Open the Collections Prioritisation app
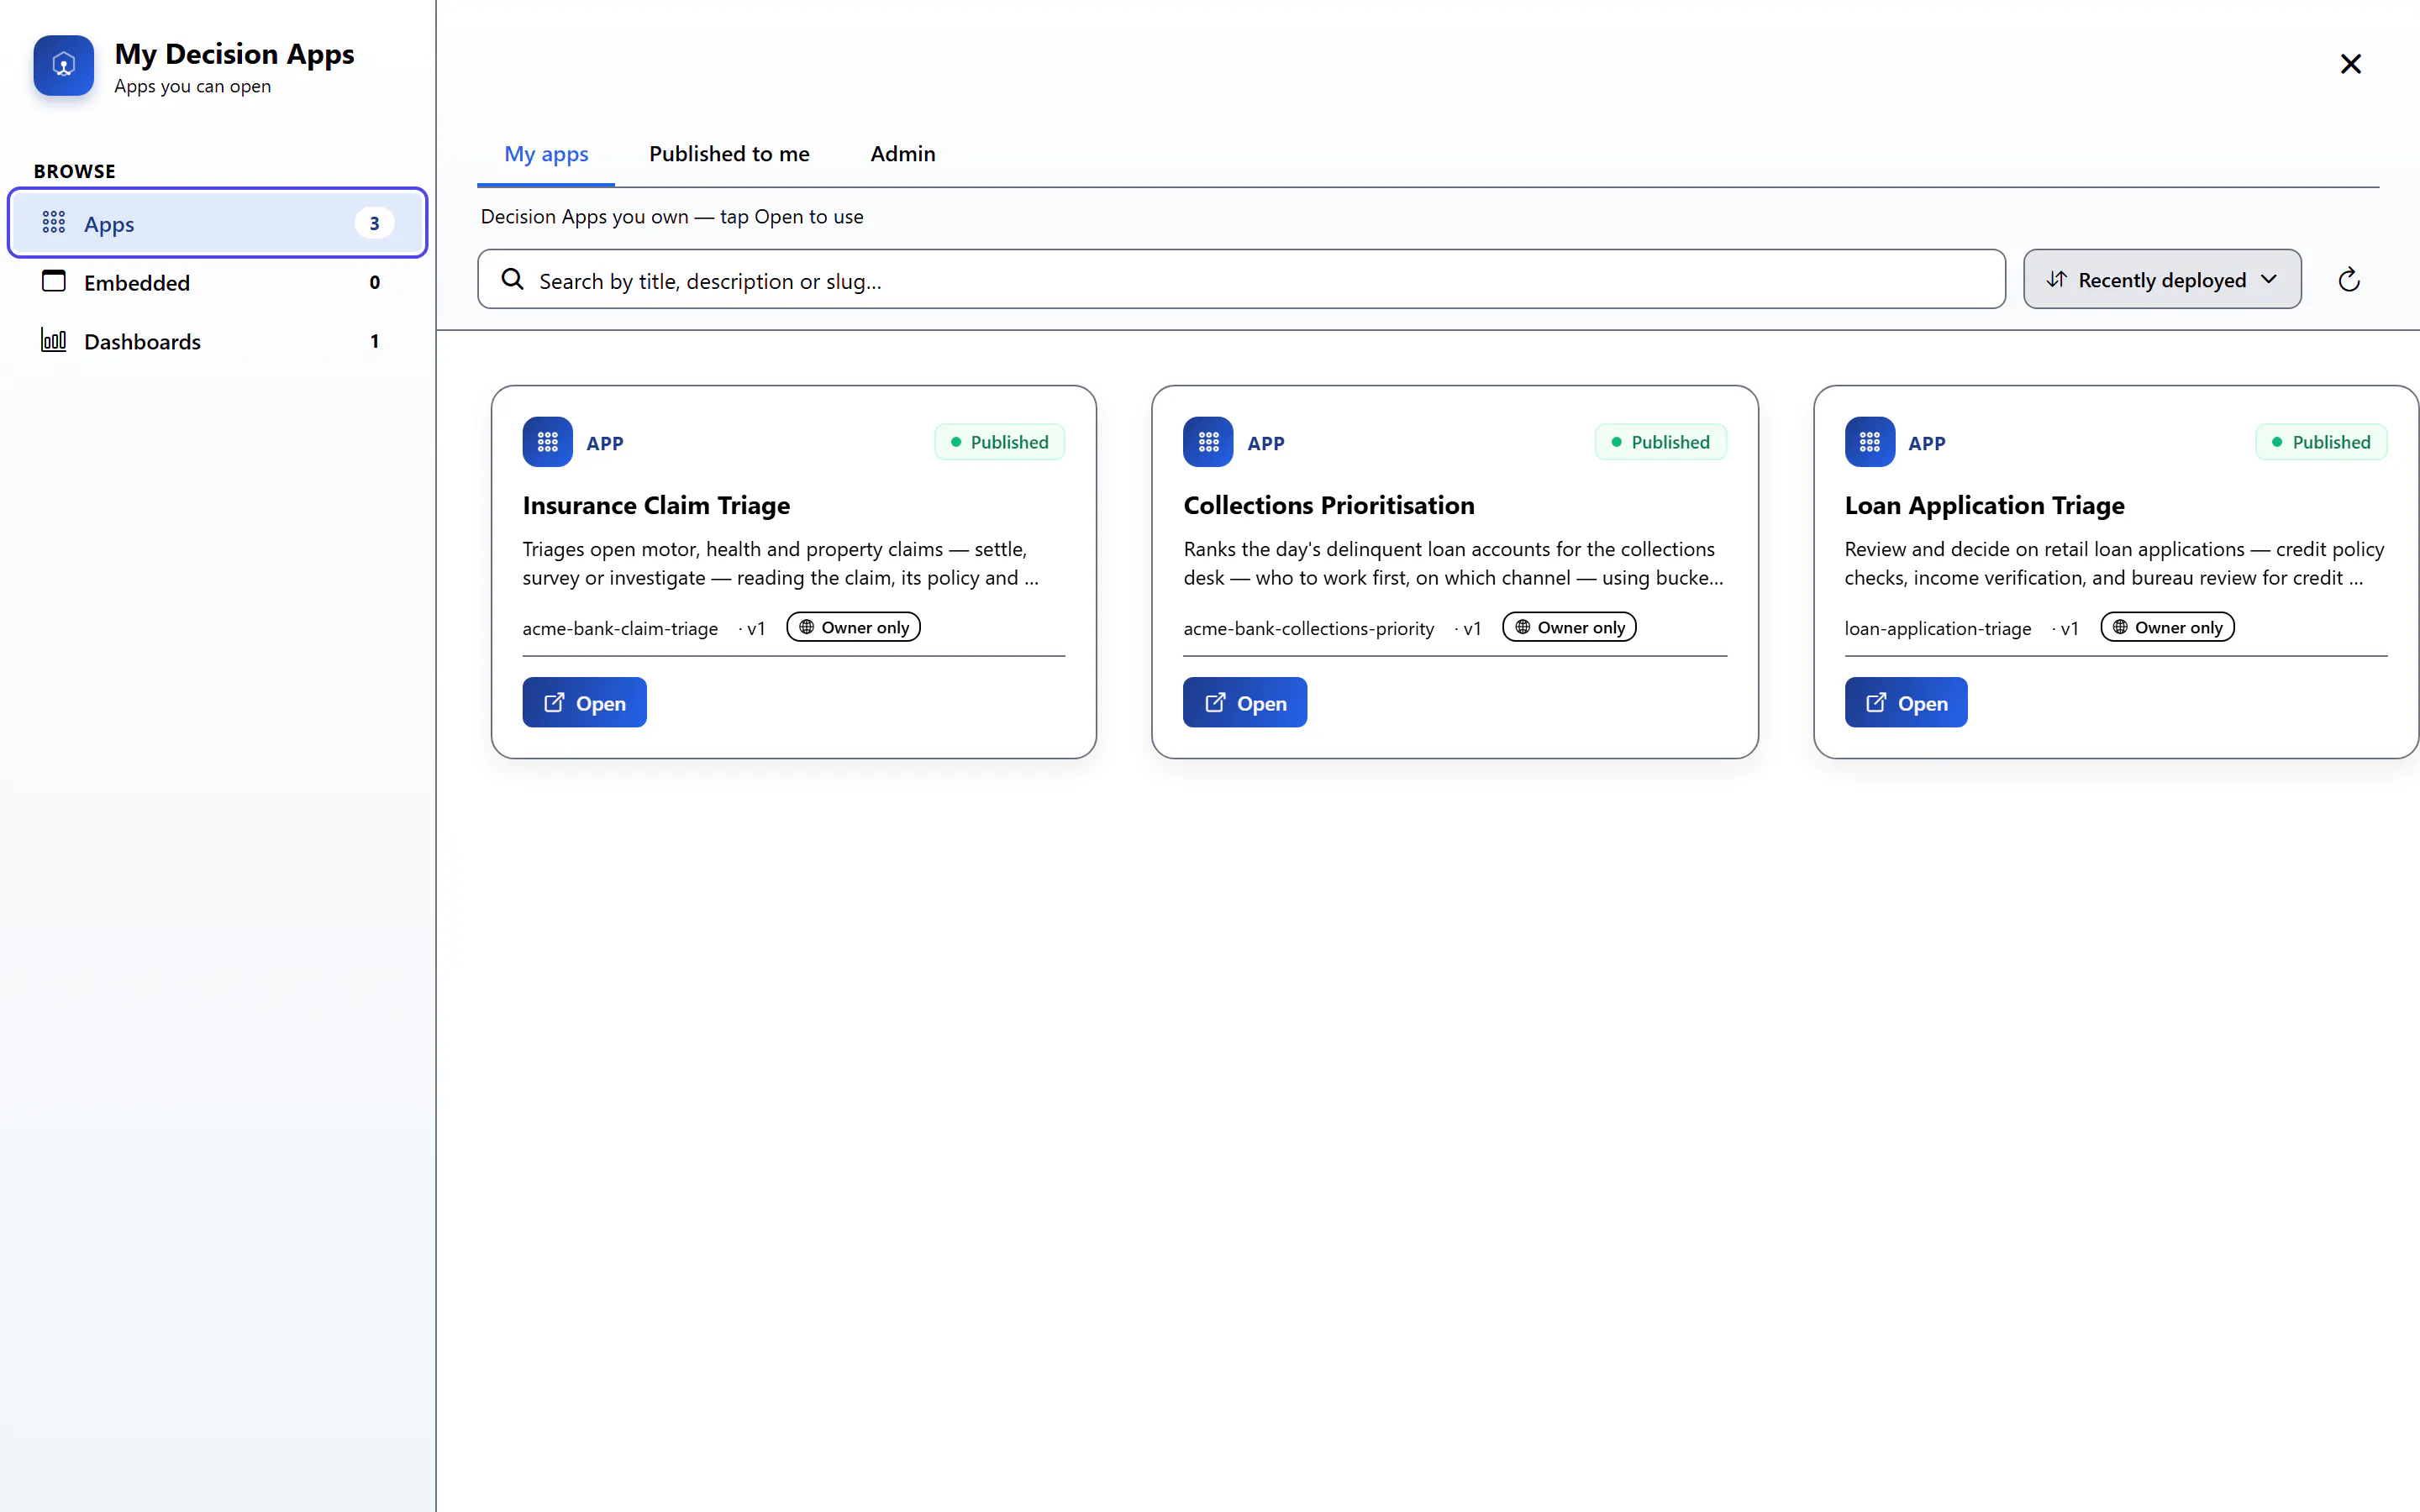Viewport: 2420px width, 1512px height. tap(1245, 703)
